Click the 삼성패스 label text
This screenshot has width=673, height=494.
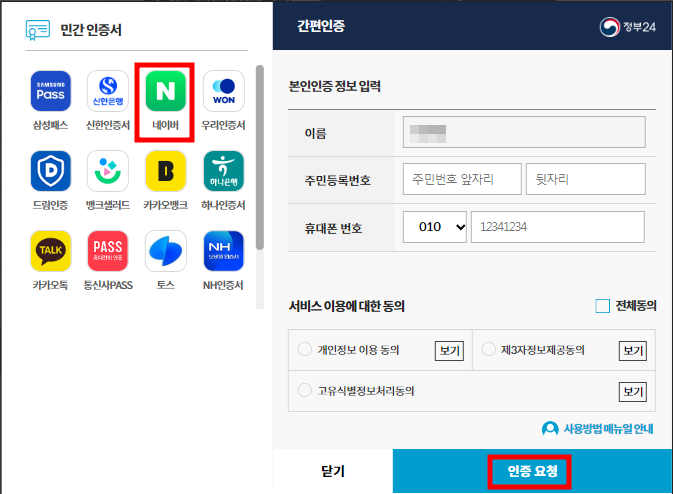pyautogui.click(x=51, y=125)
